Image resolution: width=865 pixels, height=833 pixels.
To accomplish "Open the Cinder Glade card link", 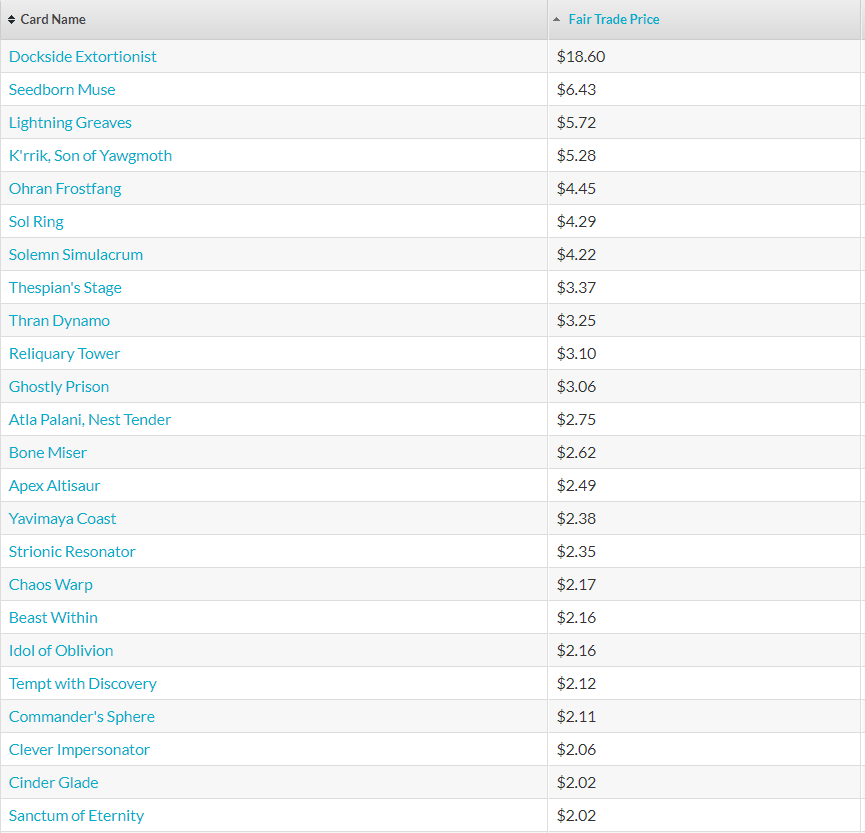I will pos(54,783).
